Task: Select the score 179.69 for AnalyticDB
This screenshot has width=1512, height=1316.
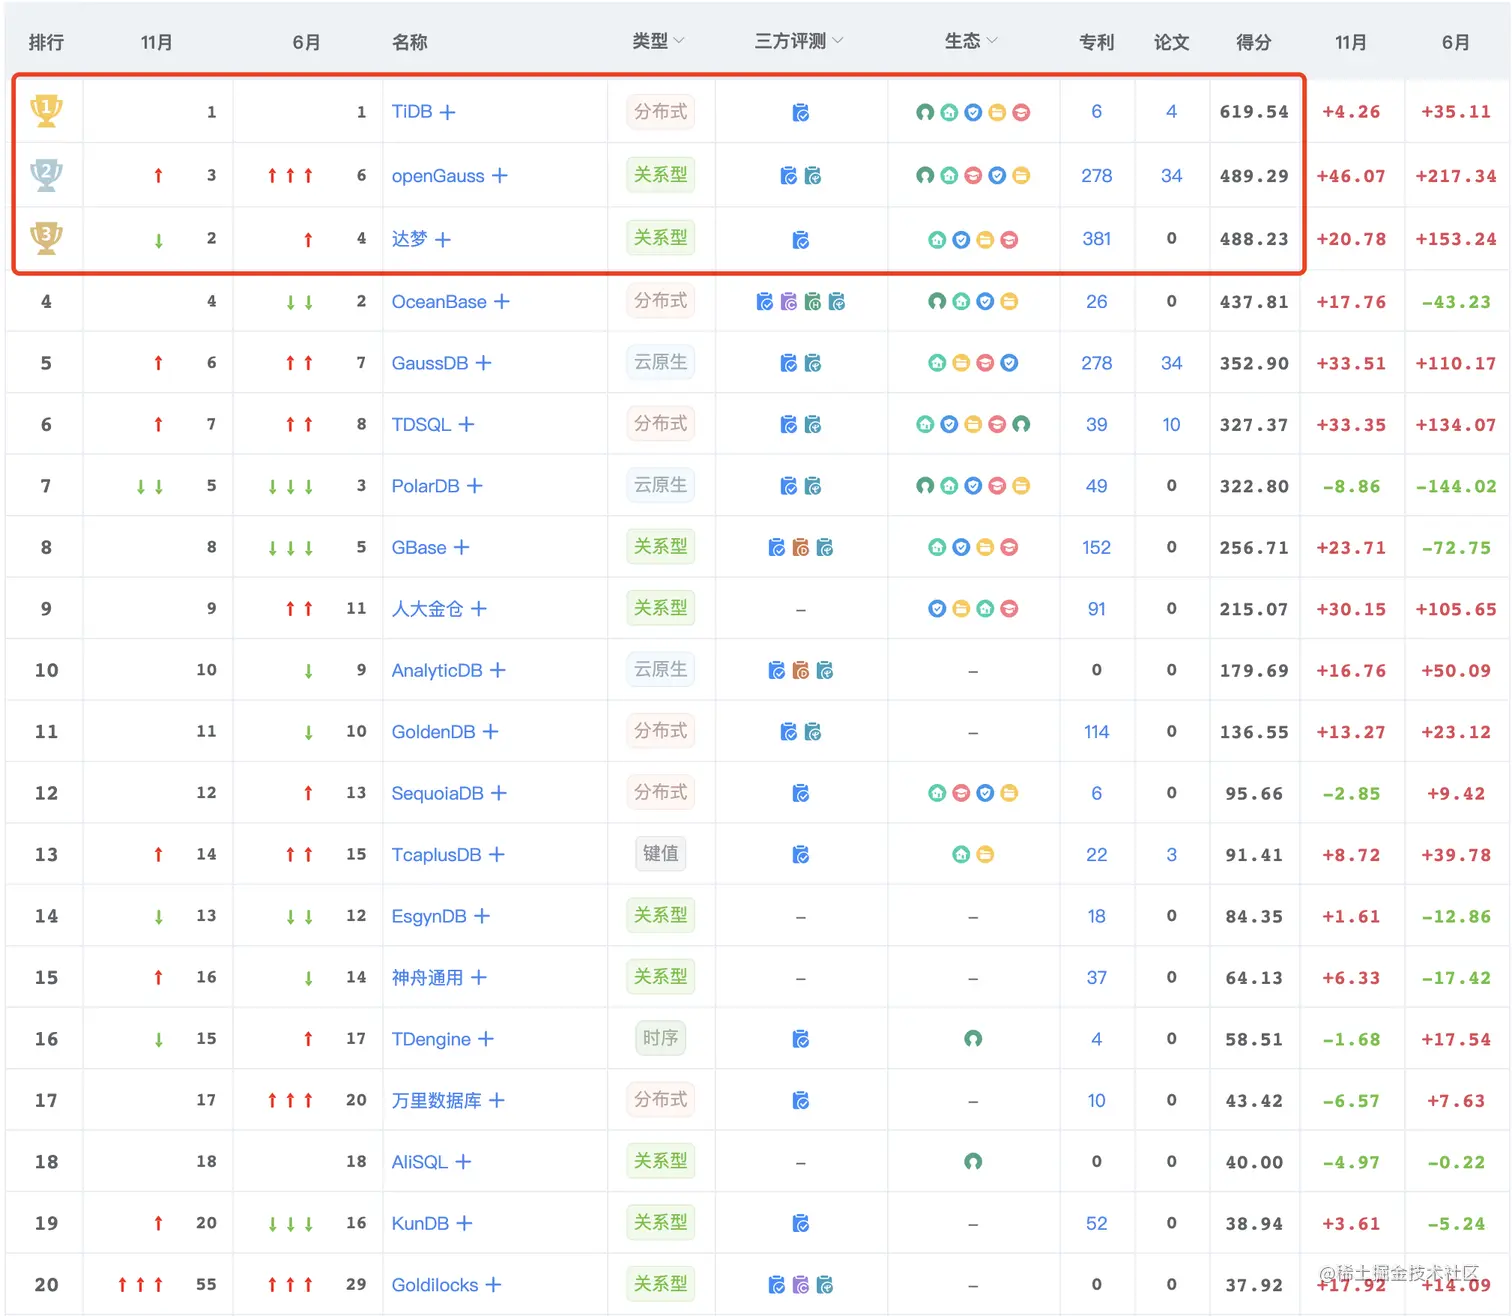Action: coord(1254,671)
